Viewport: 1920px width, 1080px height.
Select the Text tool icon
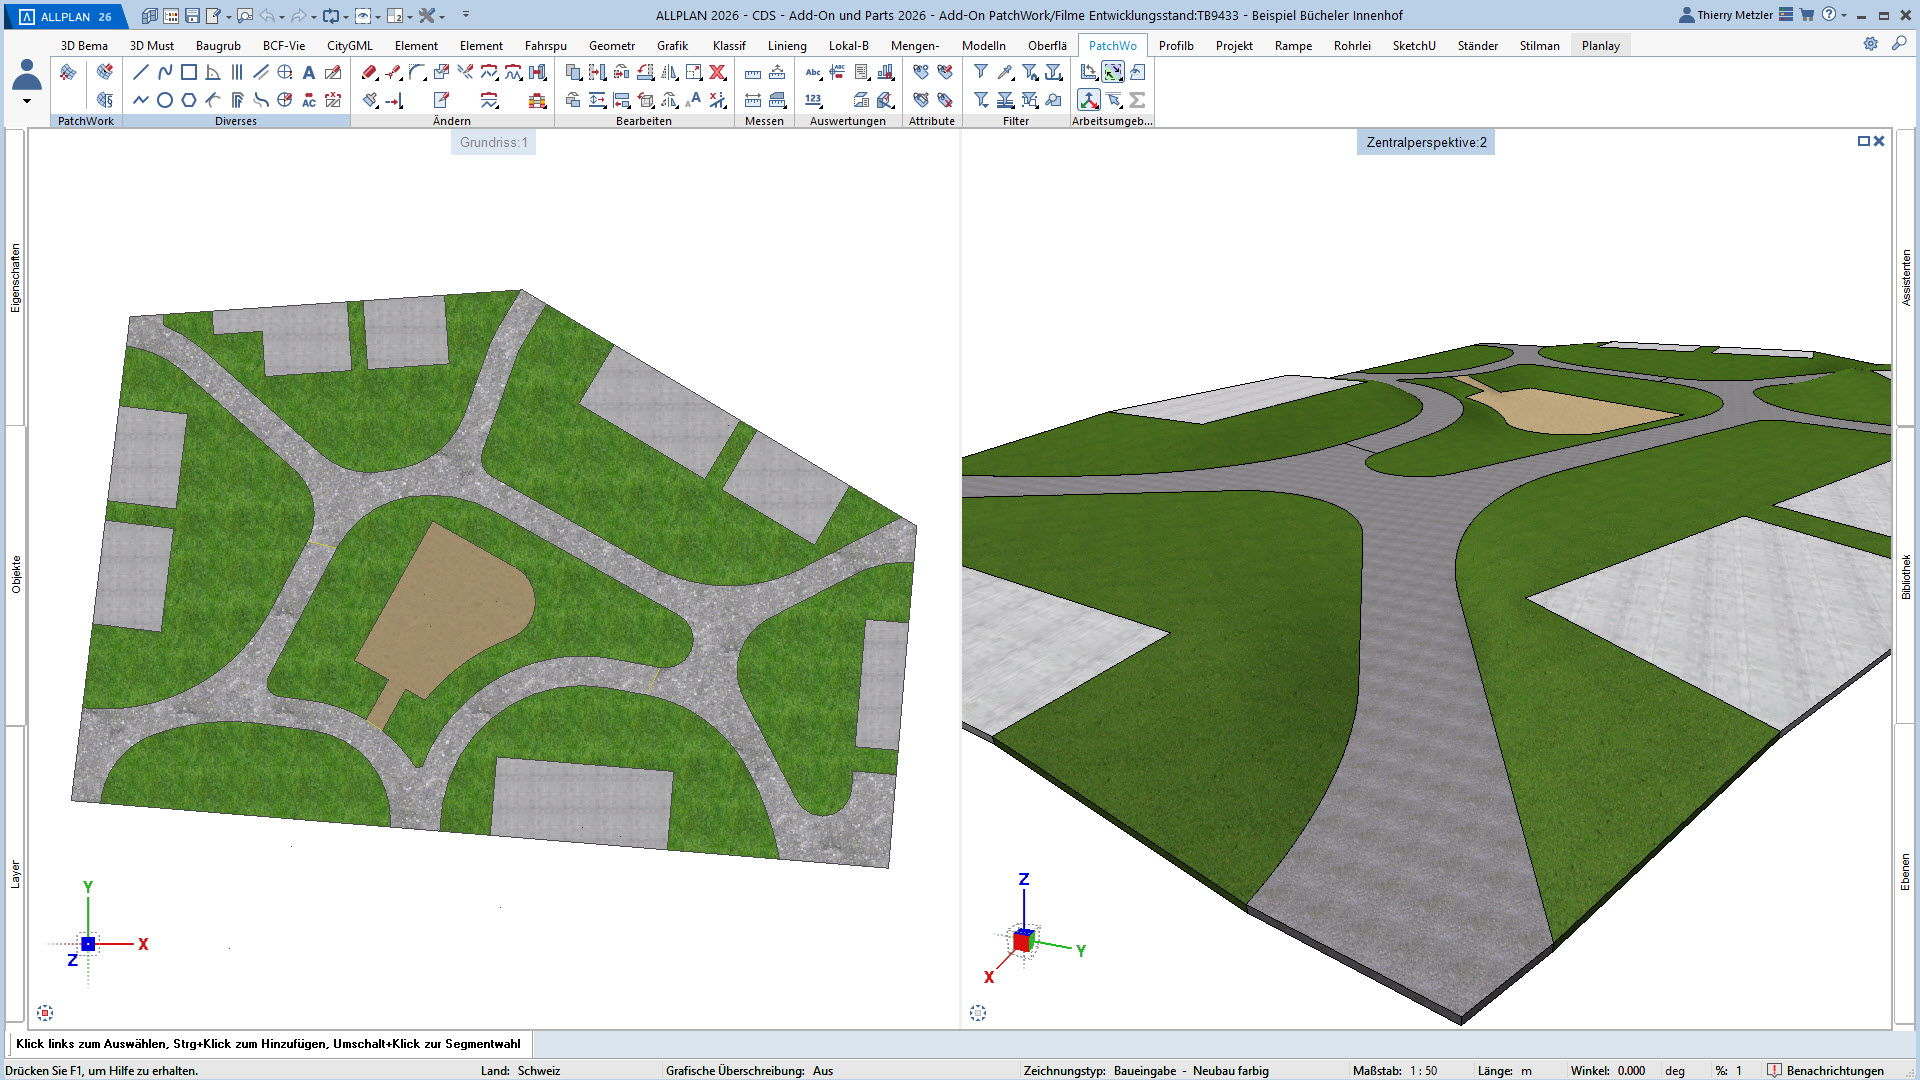[x=309, y=72]
